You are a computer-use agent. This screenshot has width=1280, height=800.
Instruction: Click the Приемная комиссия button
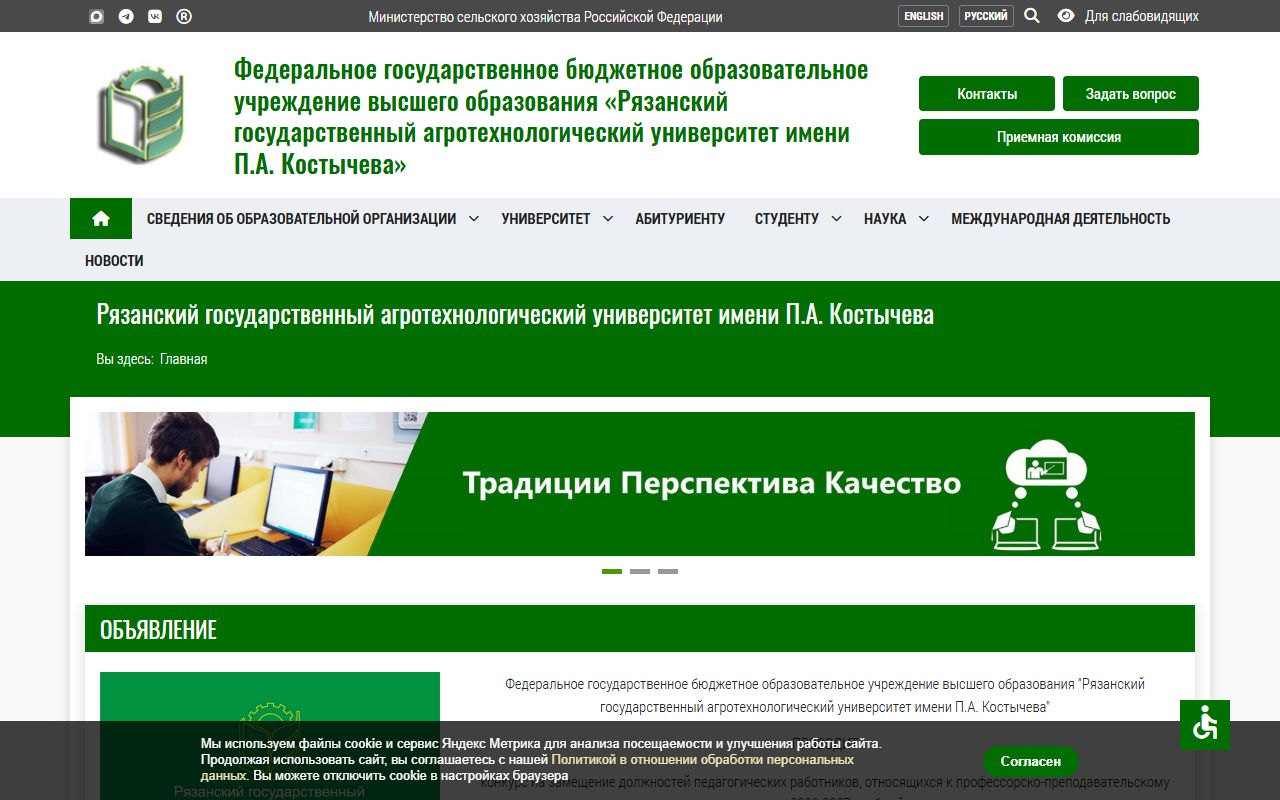tap(1059, 137)
